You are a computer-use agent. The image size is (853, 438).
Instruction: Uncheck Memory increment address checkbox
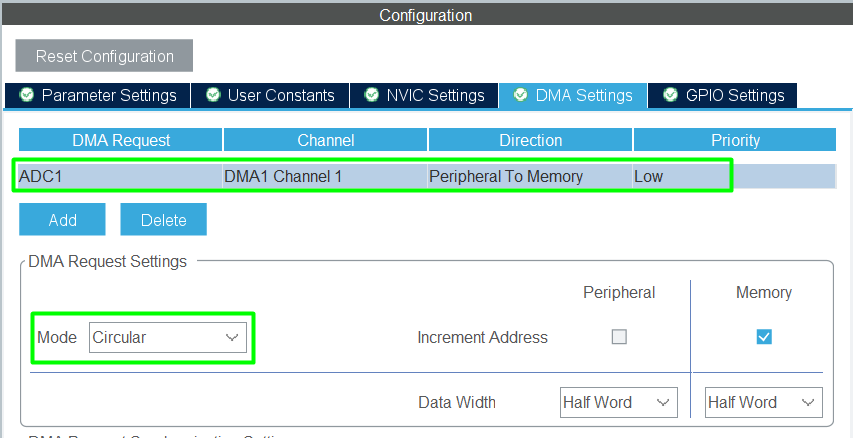(764, 337)
